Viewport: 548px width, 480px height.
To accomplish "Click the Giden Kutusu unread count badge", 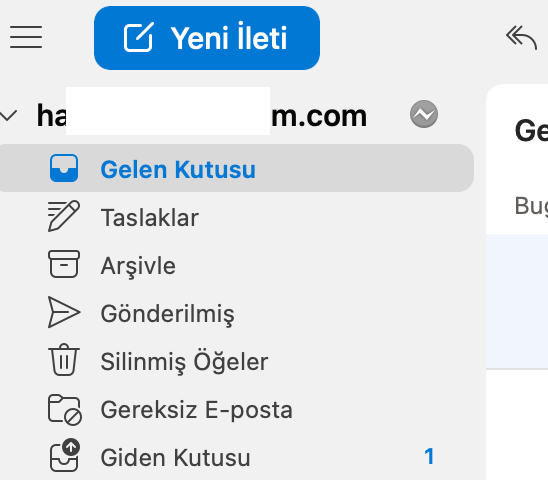I will (429, 457).
